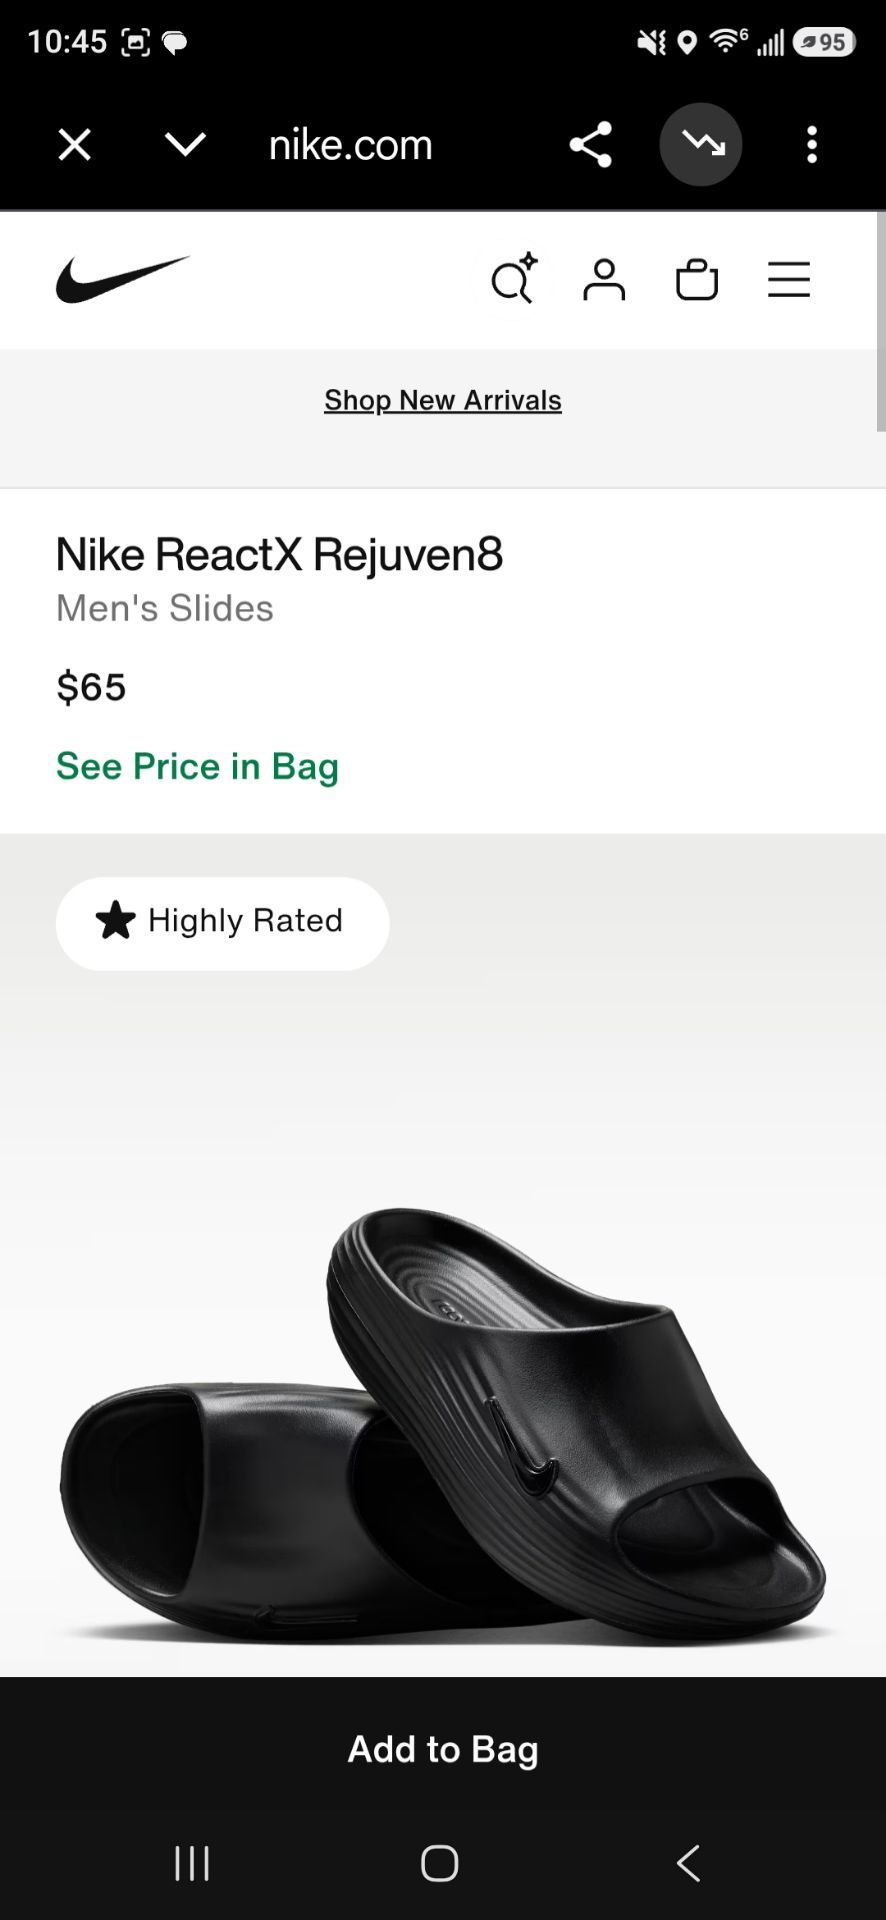
Task: Open Android recent apps button
Action: pyautogui.click(x=192, y=1863)
